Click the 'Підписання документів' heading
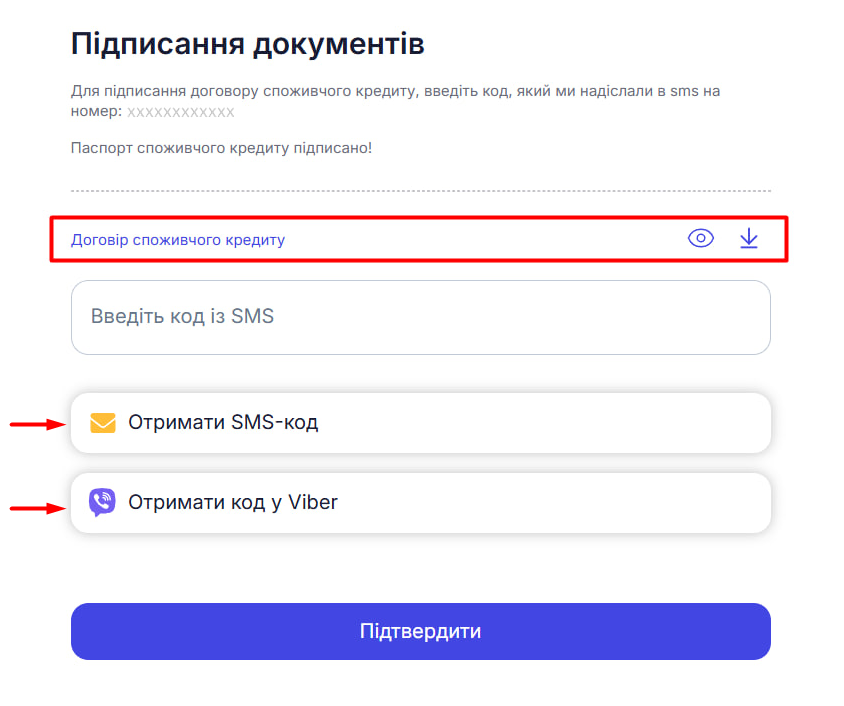Image resolution: width=844 pixels, height=706 pixels. coord(248,44)
